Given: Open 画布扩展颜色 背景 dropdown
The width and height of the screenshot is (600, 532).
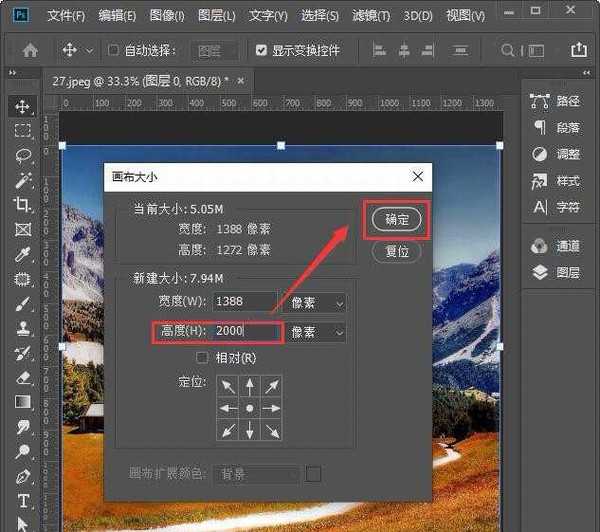Looking at the screenshot, I should point(256,475).
